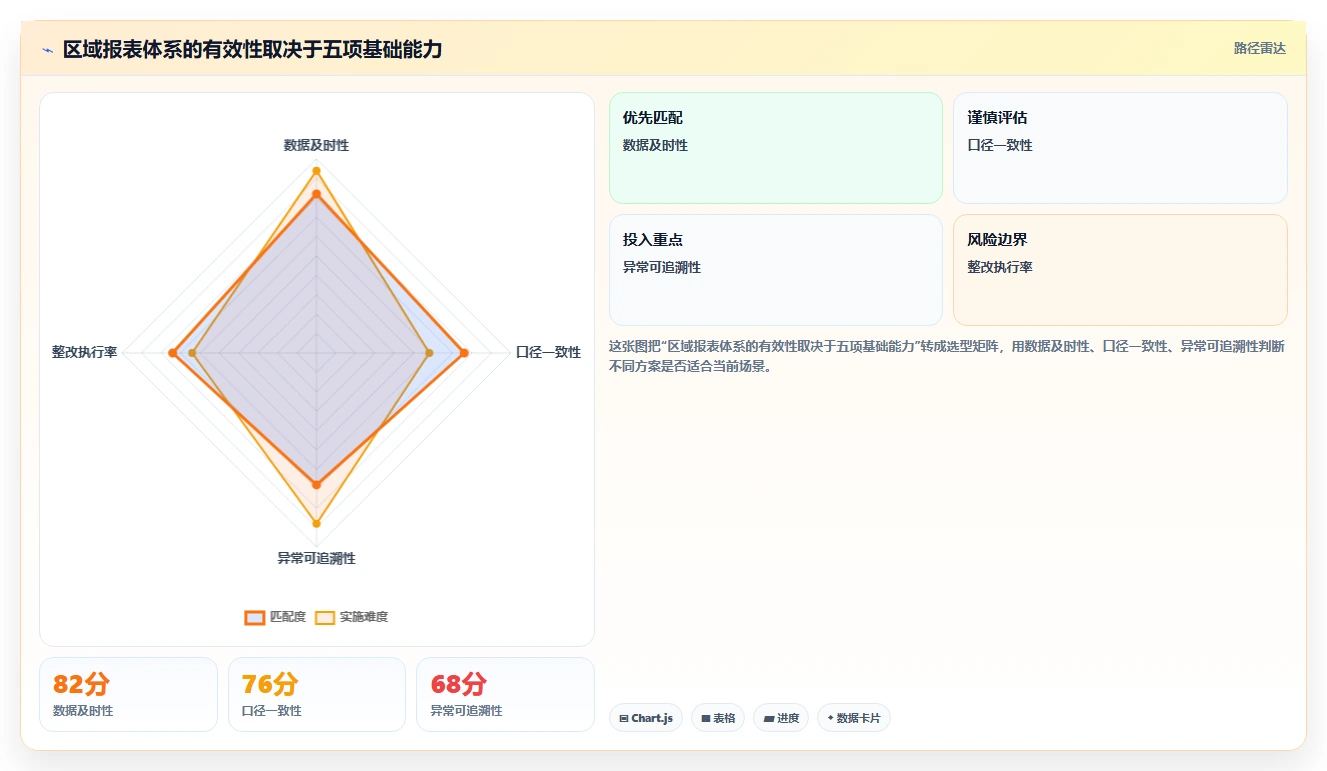Image resolution: width=1327 pixels, height=771 pixels.
Task: Click the 路径雷达 label in the header
Action: pos(1259,48)
